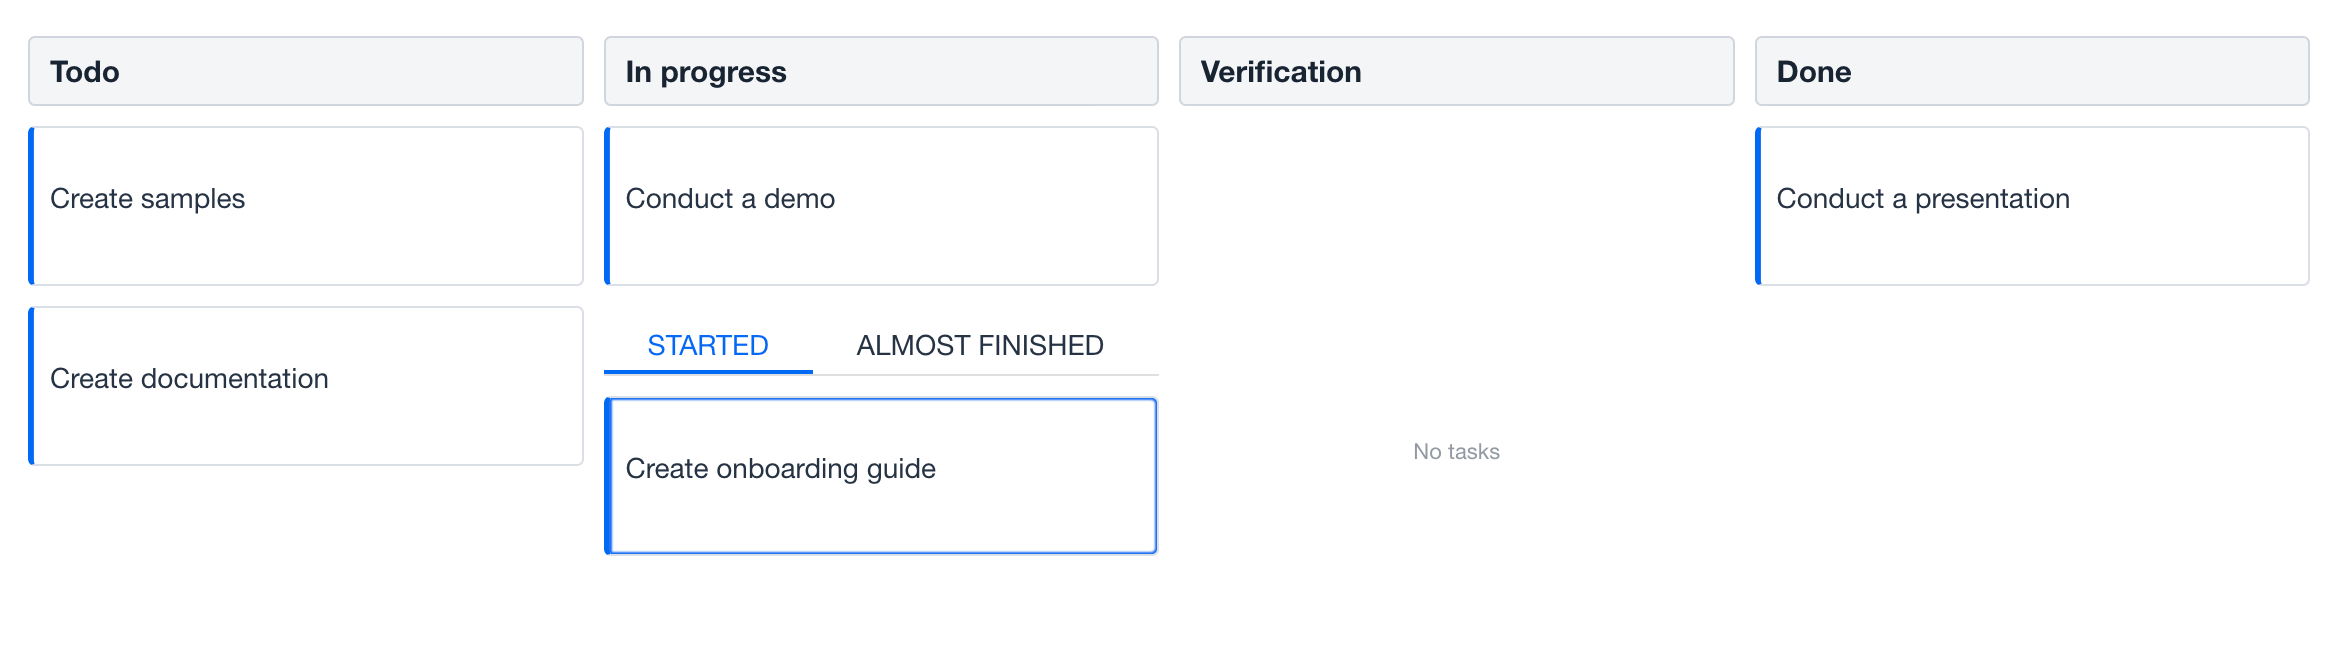Click blue stripe on Create documentation card

(32, 386)
